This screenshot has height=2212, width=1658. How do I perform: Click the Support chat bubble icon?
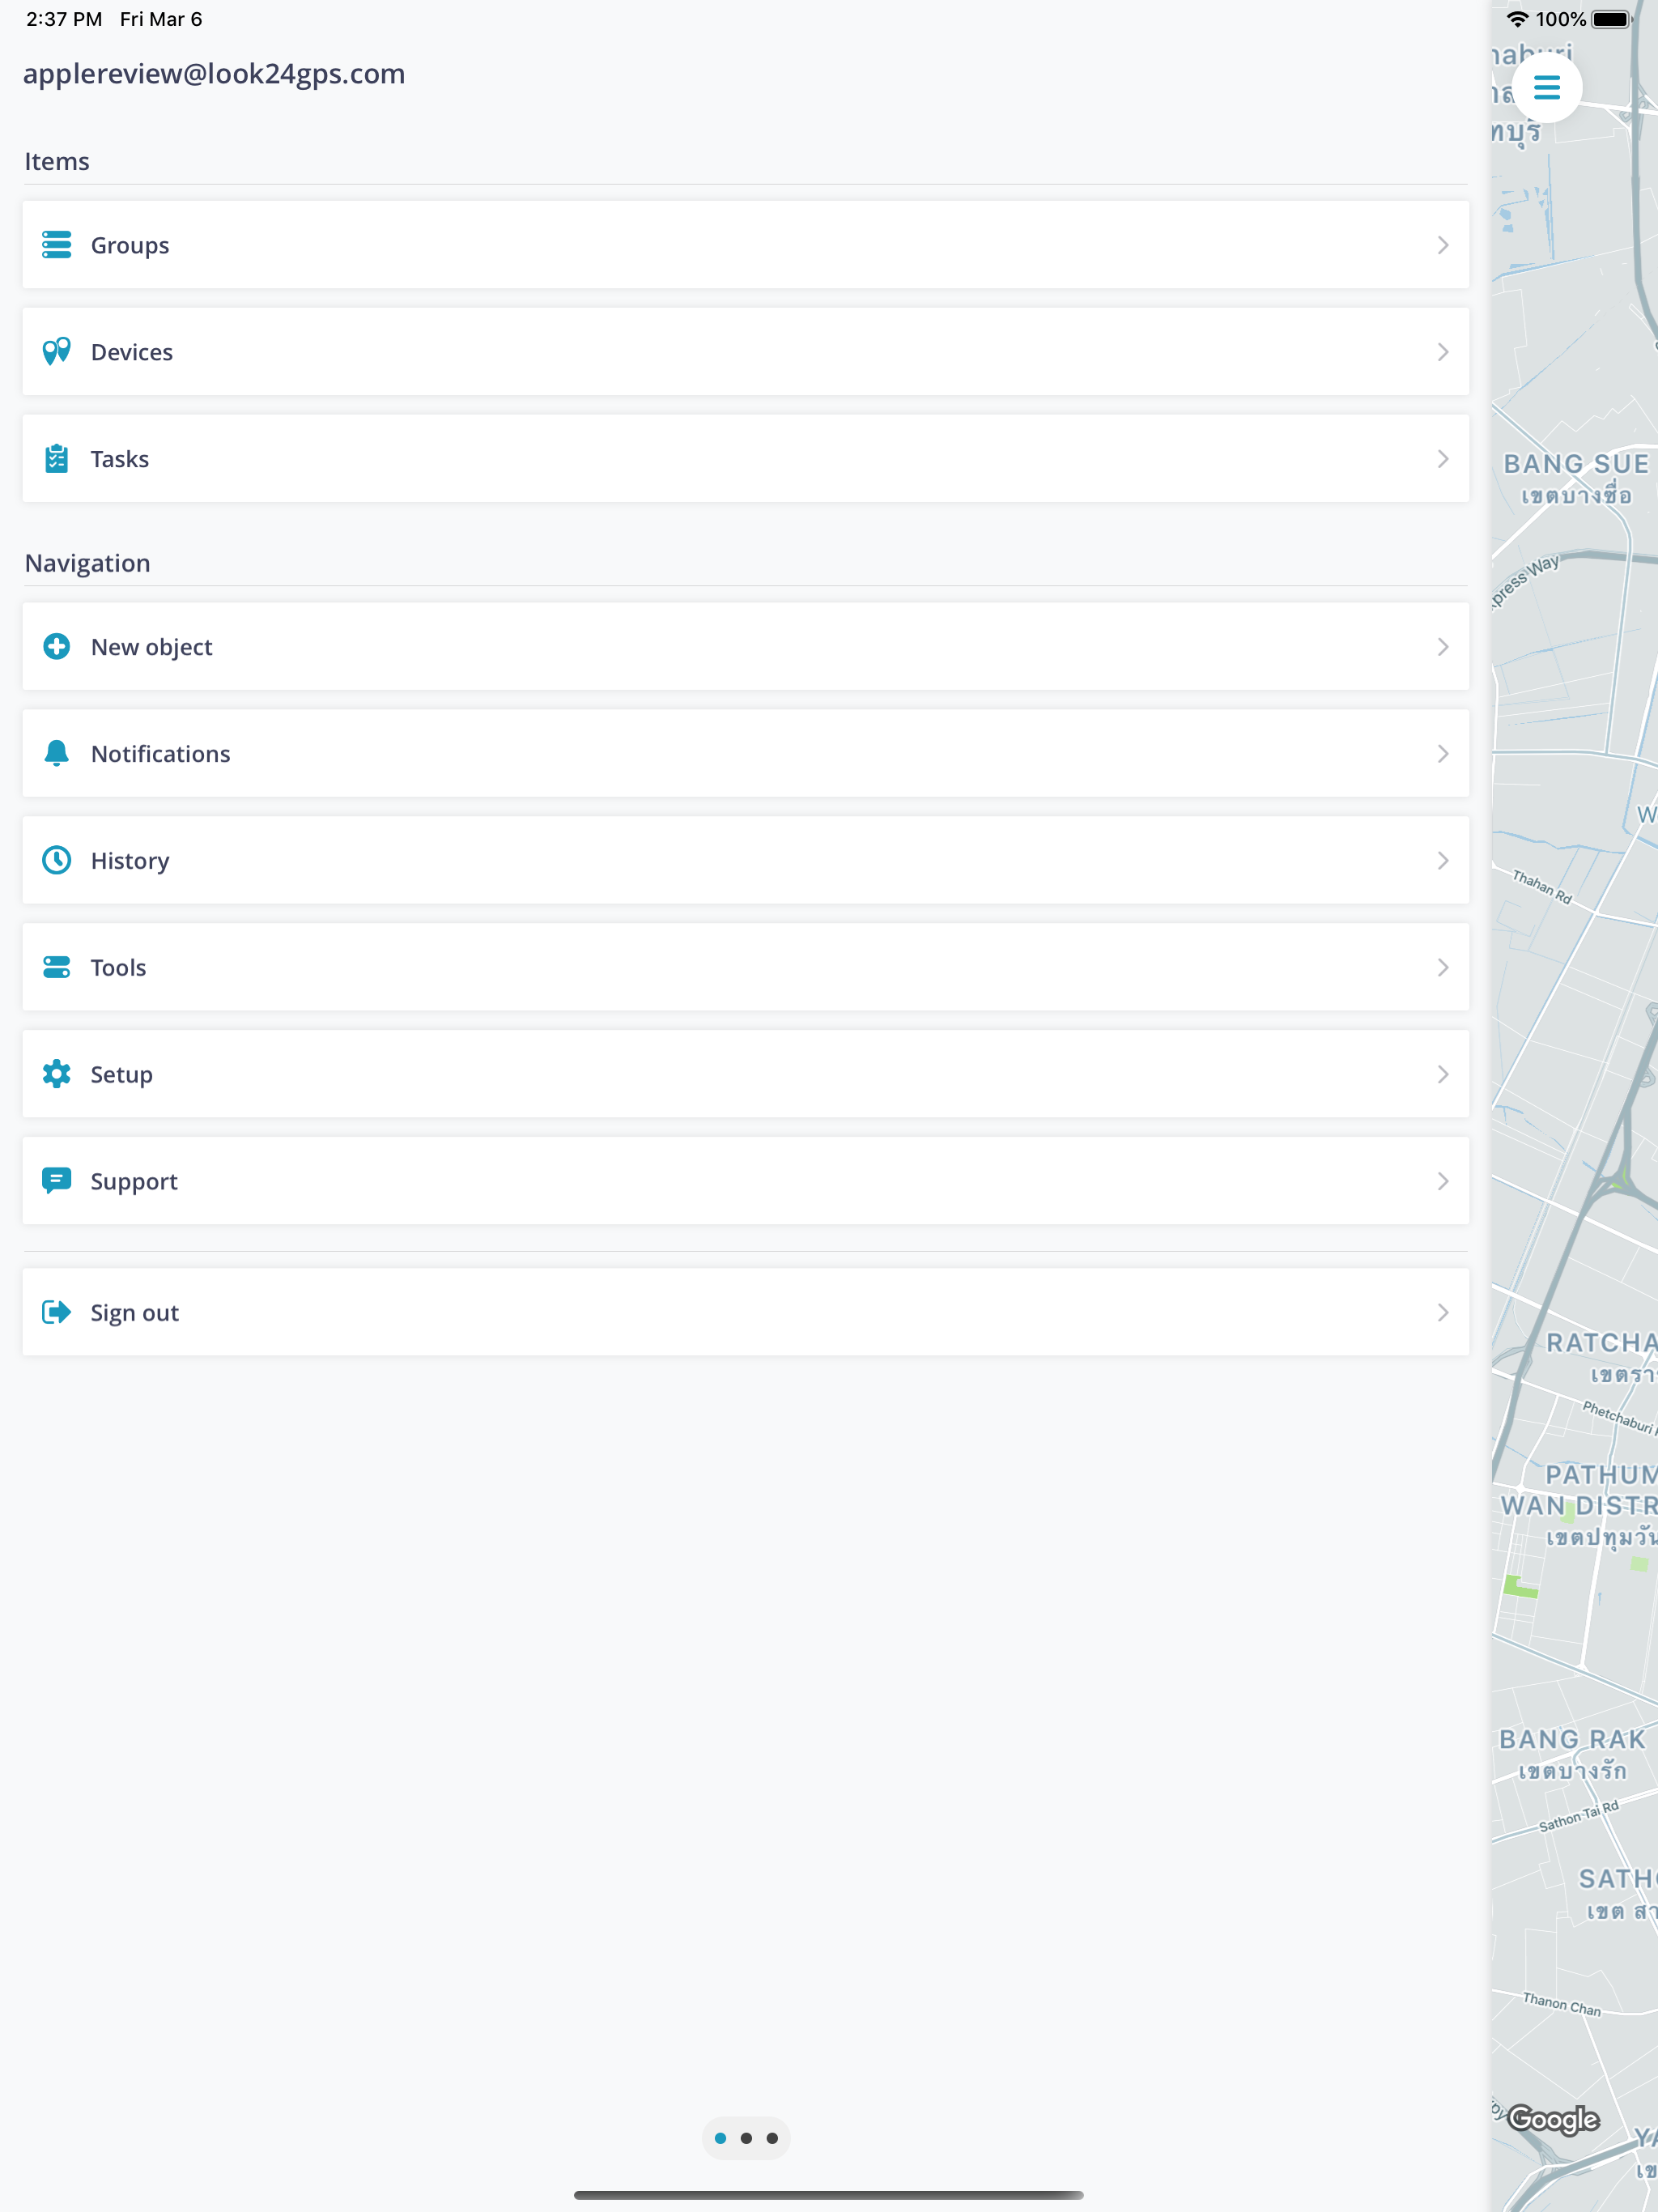tap(57, 1181)
